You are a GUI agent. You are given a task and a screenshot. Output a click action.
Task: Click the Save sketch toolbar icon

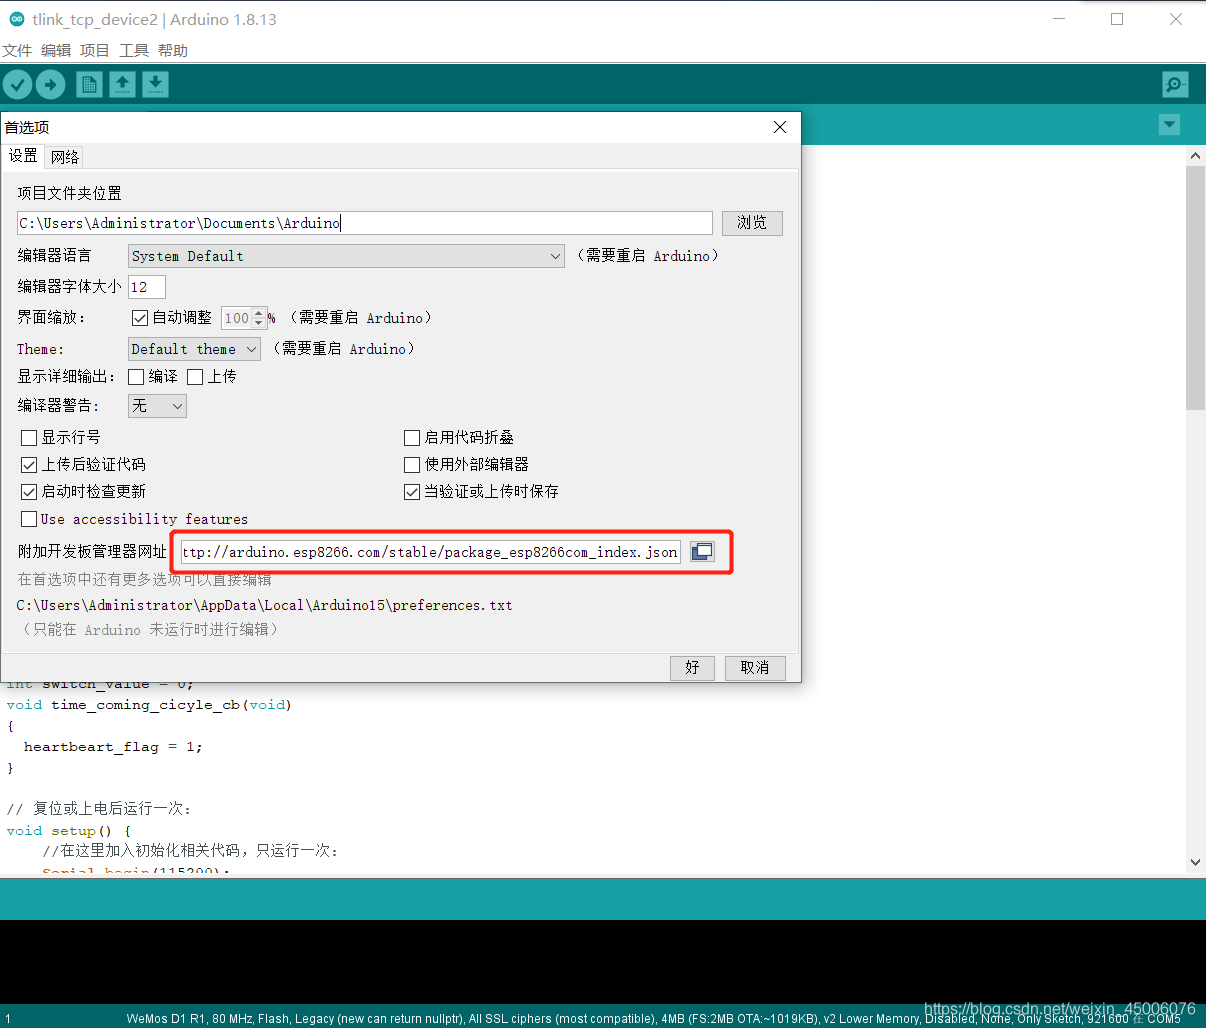[154, 84]
